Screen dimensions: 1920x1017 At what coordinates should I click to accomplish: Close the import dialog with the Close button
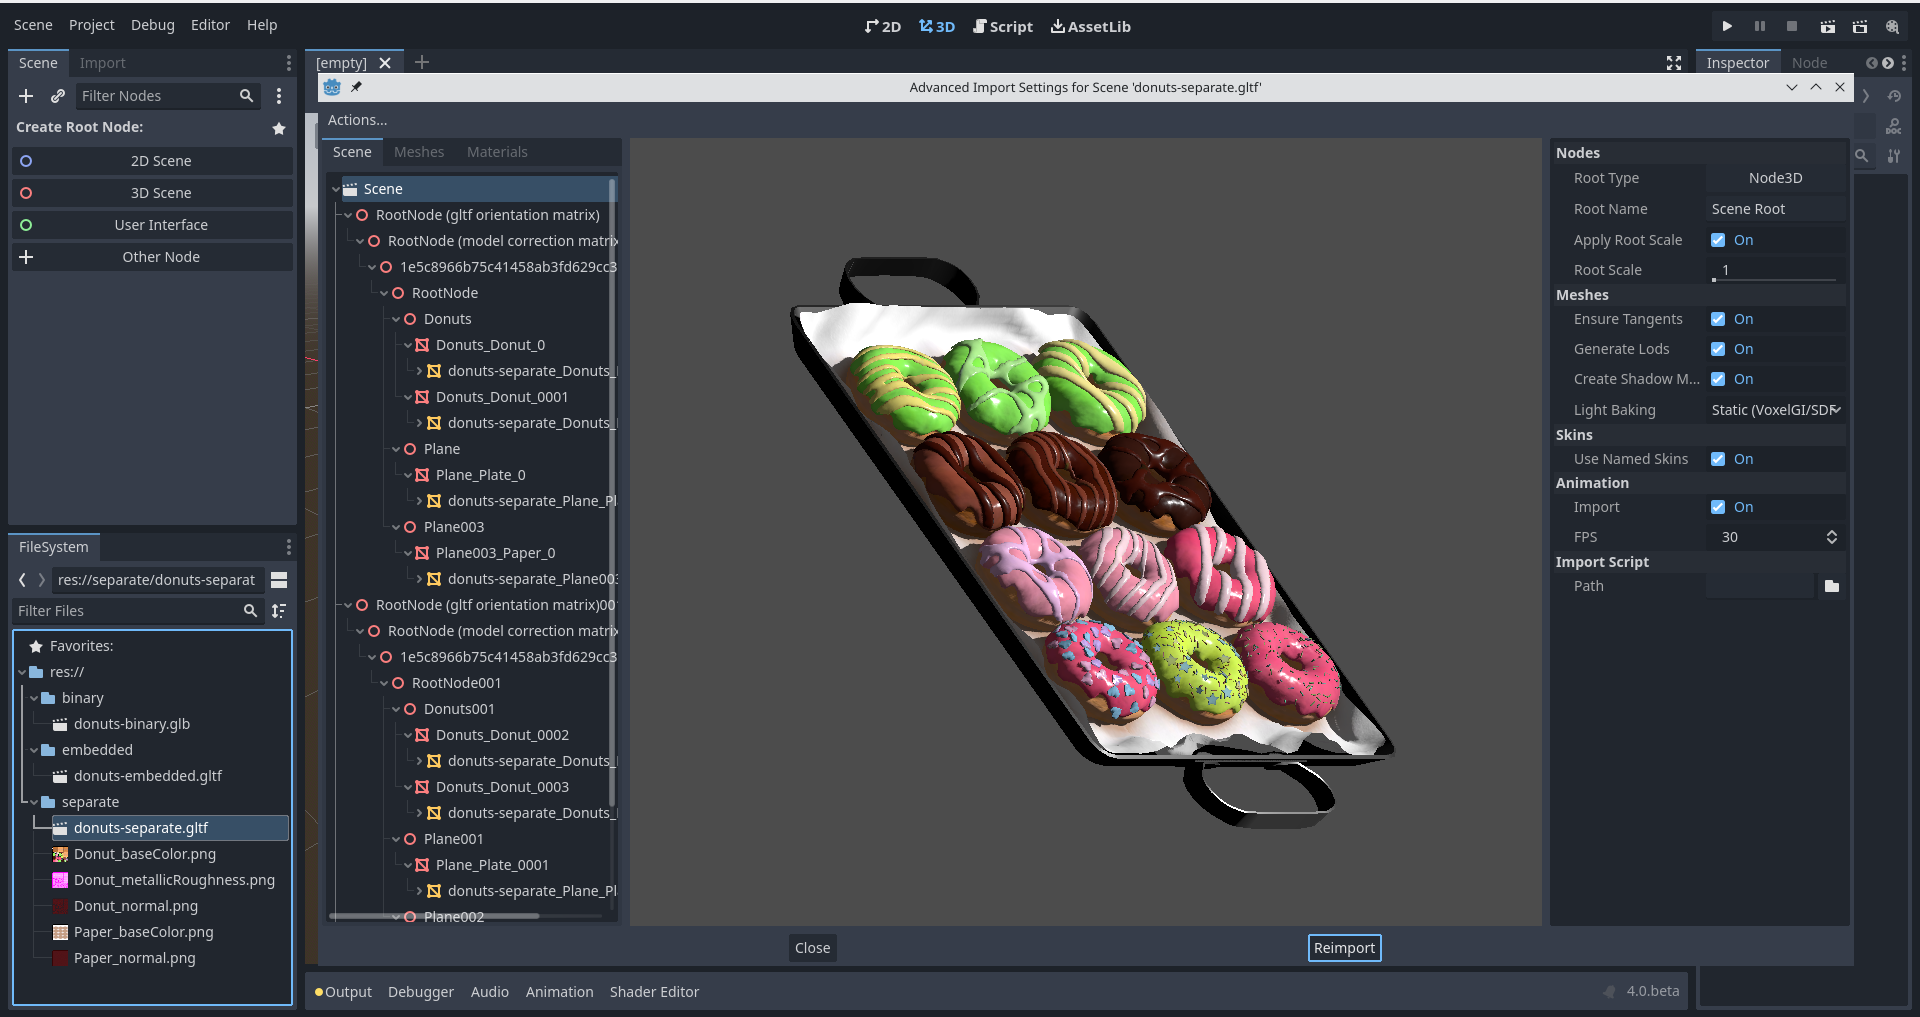811,948
